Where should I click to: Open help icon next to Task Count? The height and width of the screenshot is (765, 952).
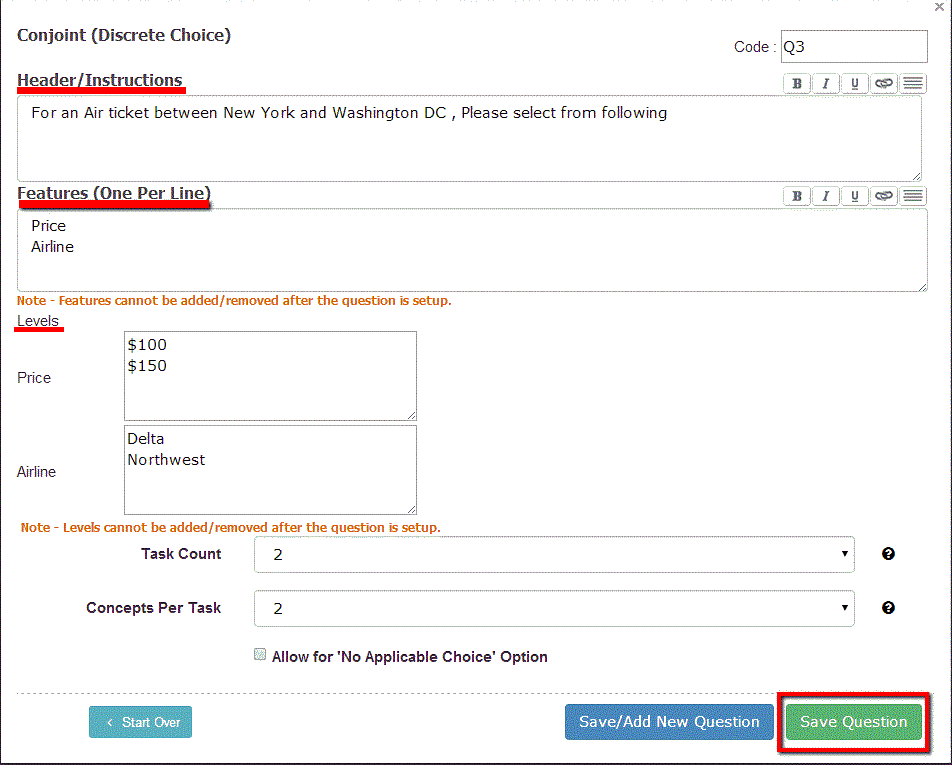point(888,554)
